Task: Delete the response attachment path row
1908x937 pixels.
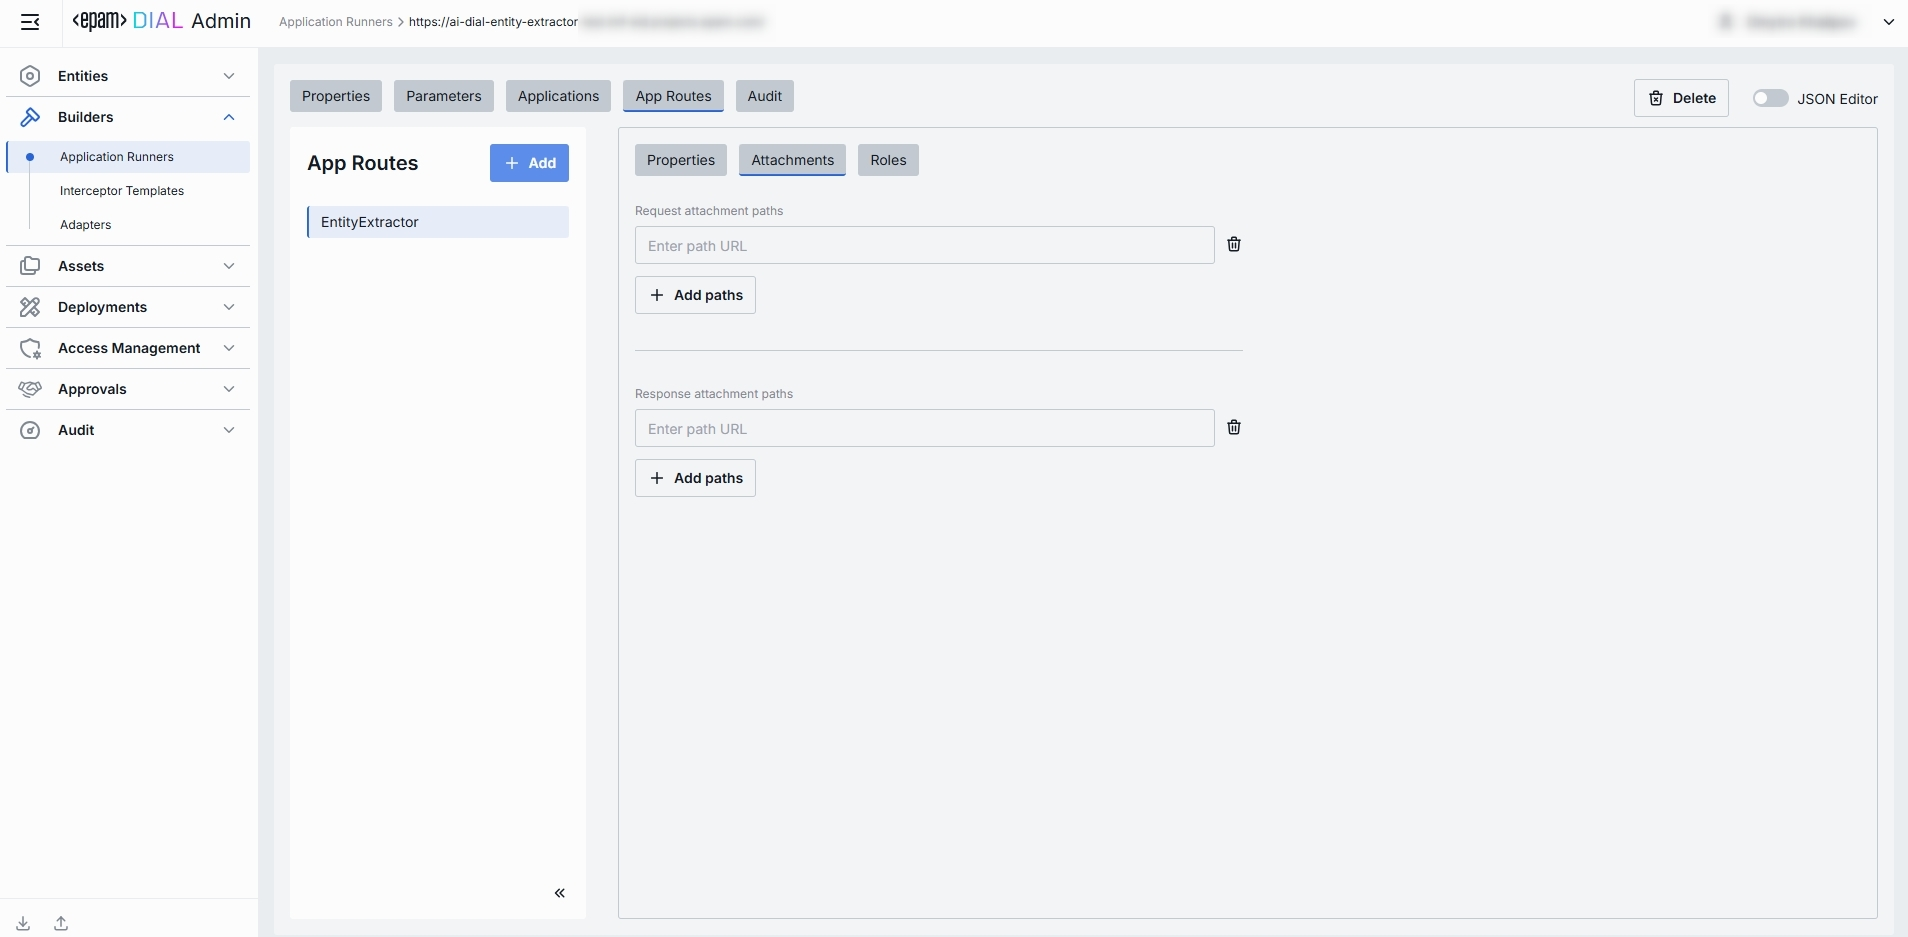Action: (1234, 428)
